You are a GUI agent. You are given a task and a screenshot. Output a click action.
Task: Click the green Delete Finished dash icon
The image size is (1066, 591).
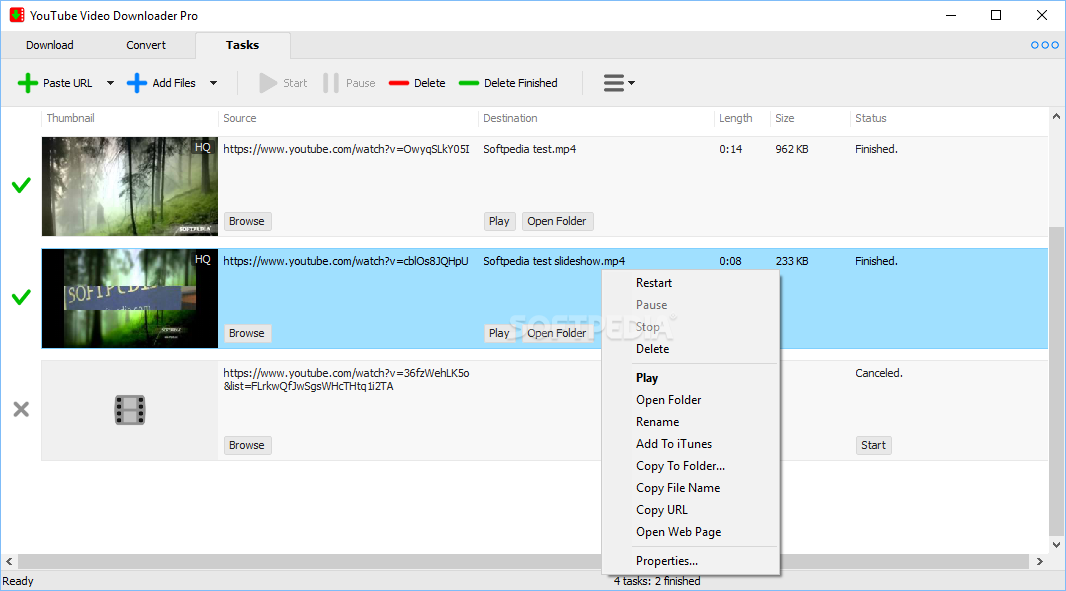(x=469, y=83)
